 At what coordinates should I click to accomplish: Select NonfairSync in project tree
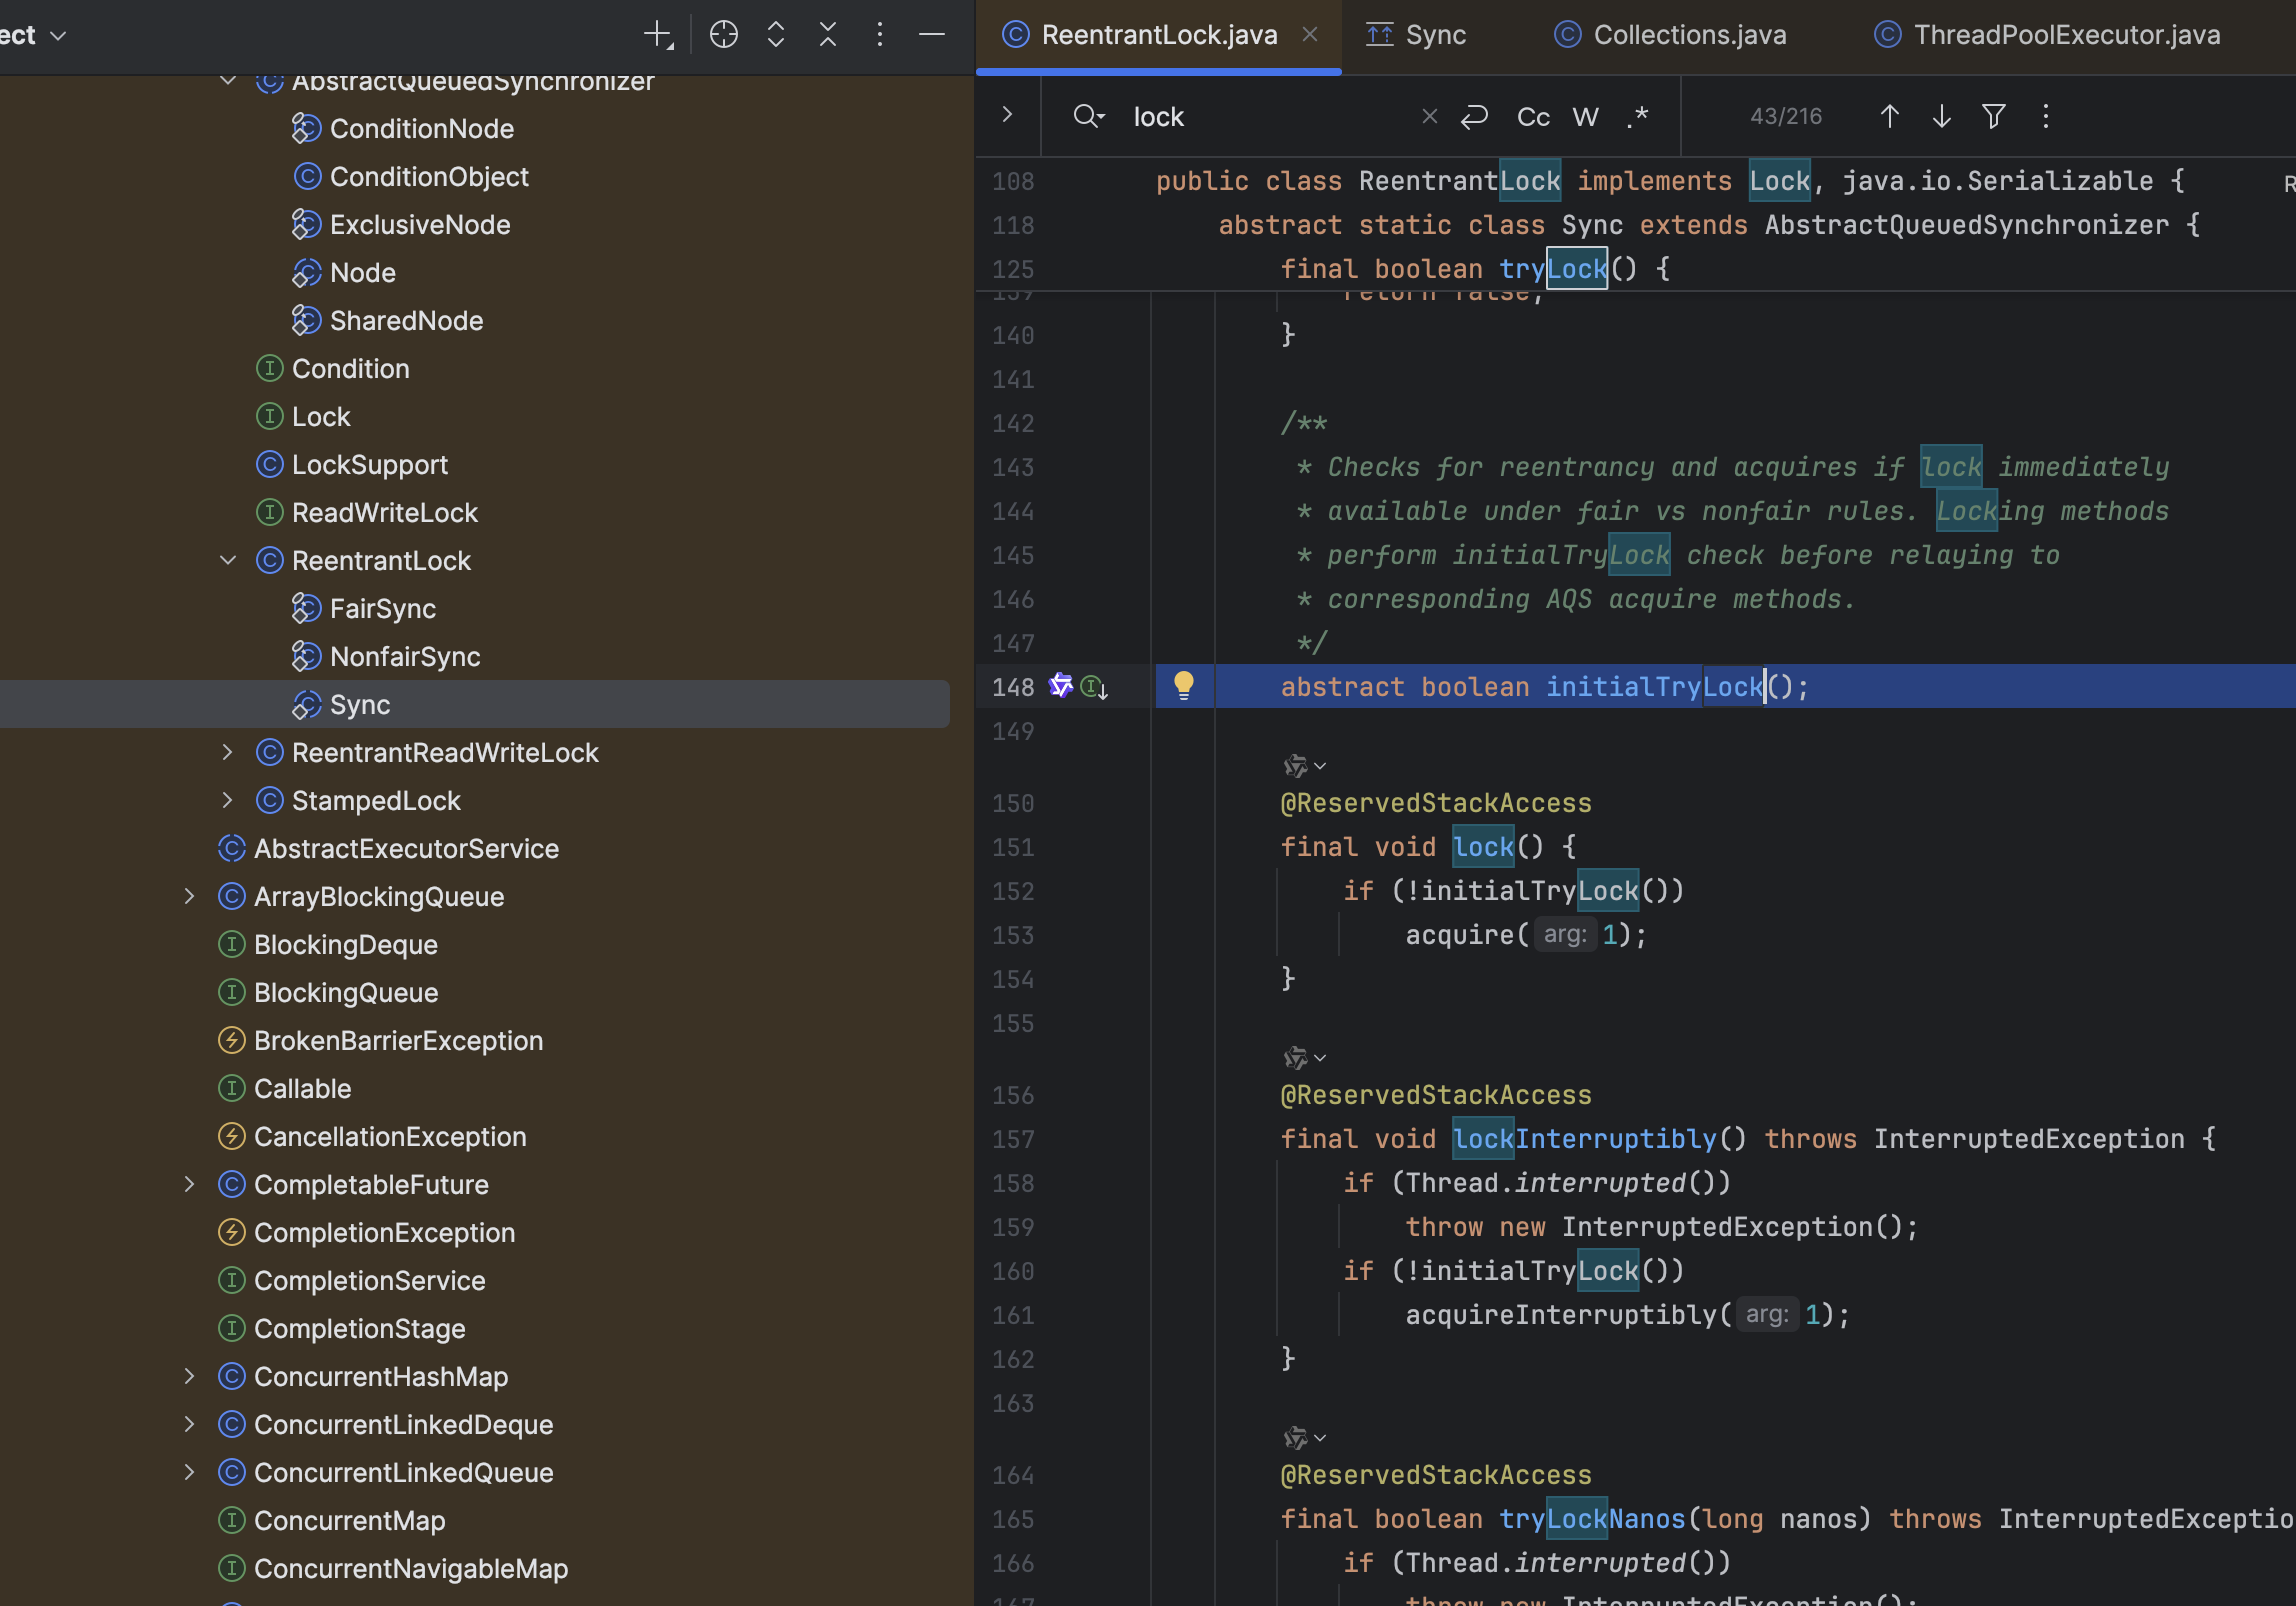coord(404,656)
